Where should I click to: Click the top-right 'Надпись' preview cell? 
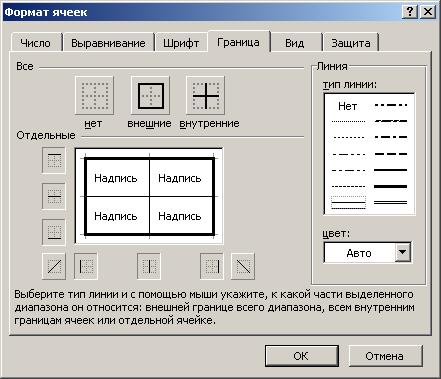pos(180,178)
